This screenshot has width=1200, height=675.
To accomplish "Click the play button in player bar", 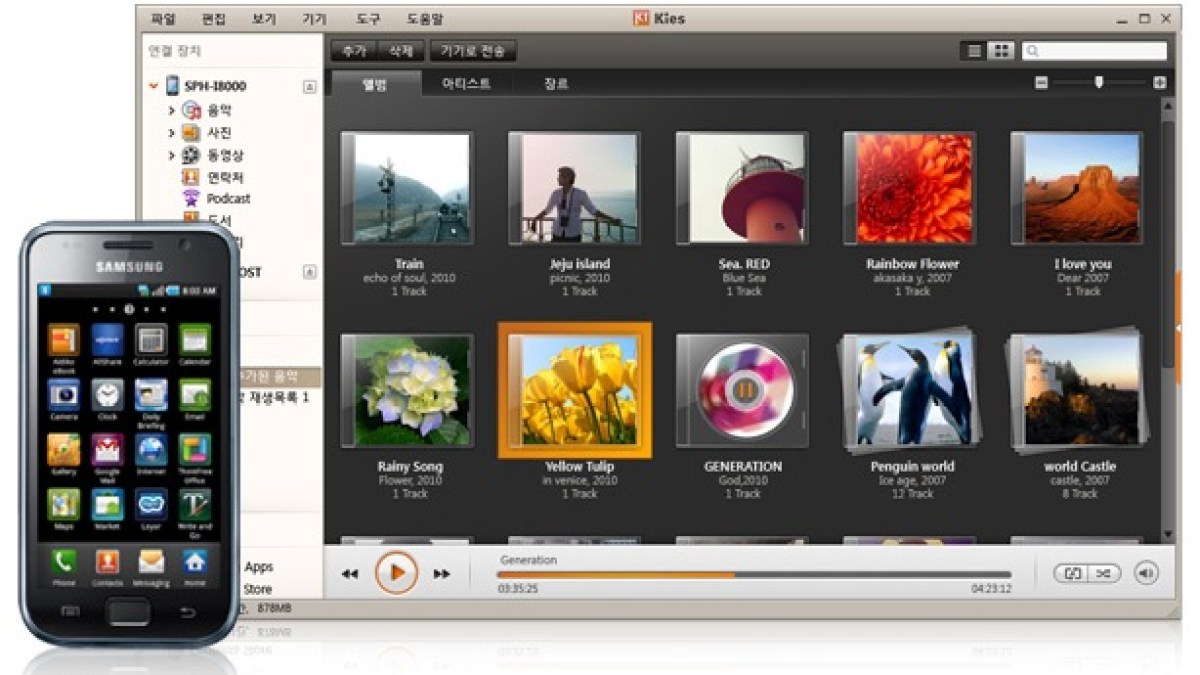I will tap(396, 573).
